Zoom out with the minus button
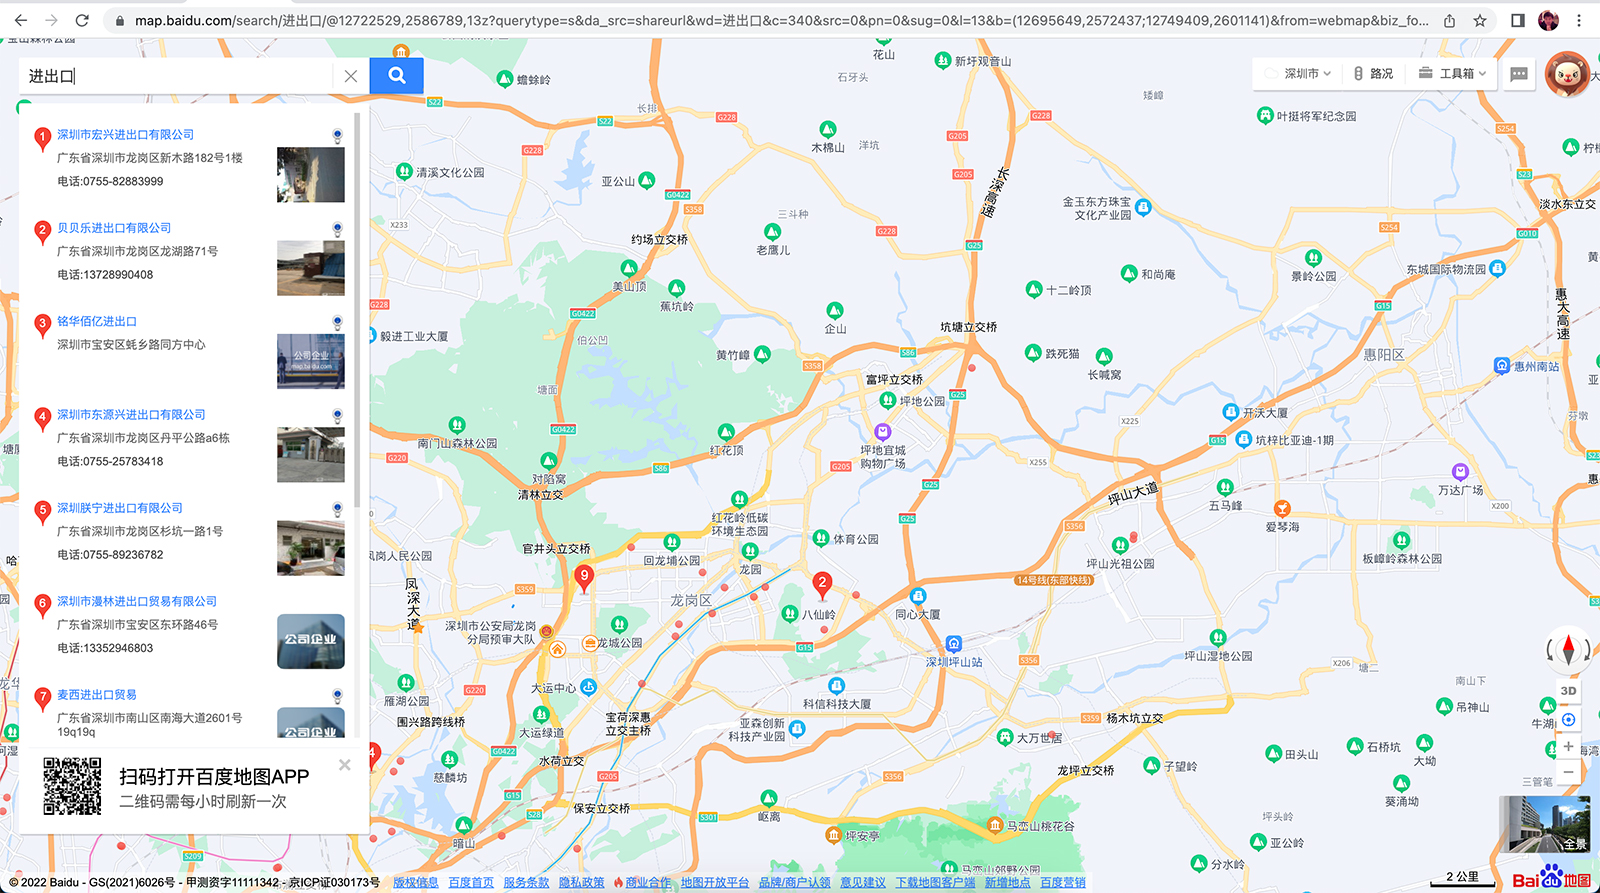Viewport: 1600px width, 893px height. tap(1568, 772)
